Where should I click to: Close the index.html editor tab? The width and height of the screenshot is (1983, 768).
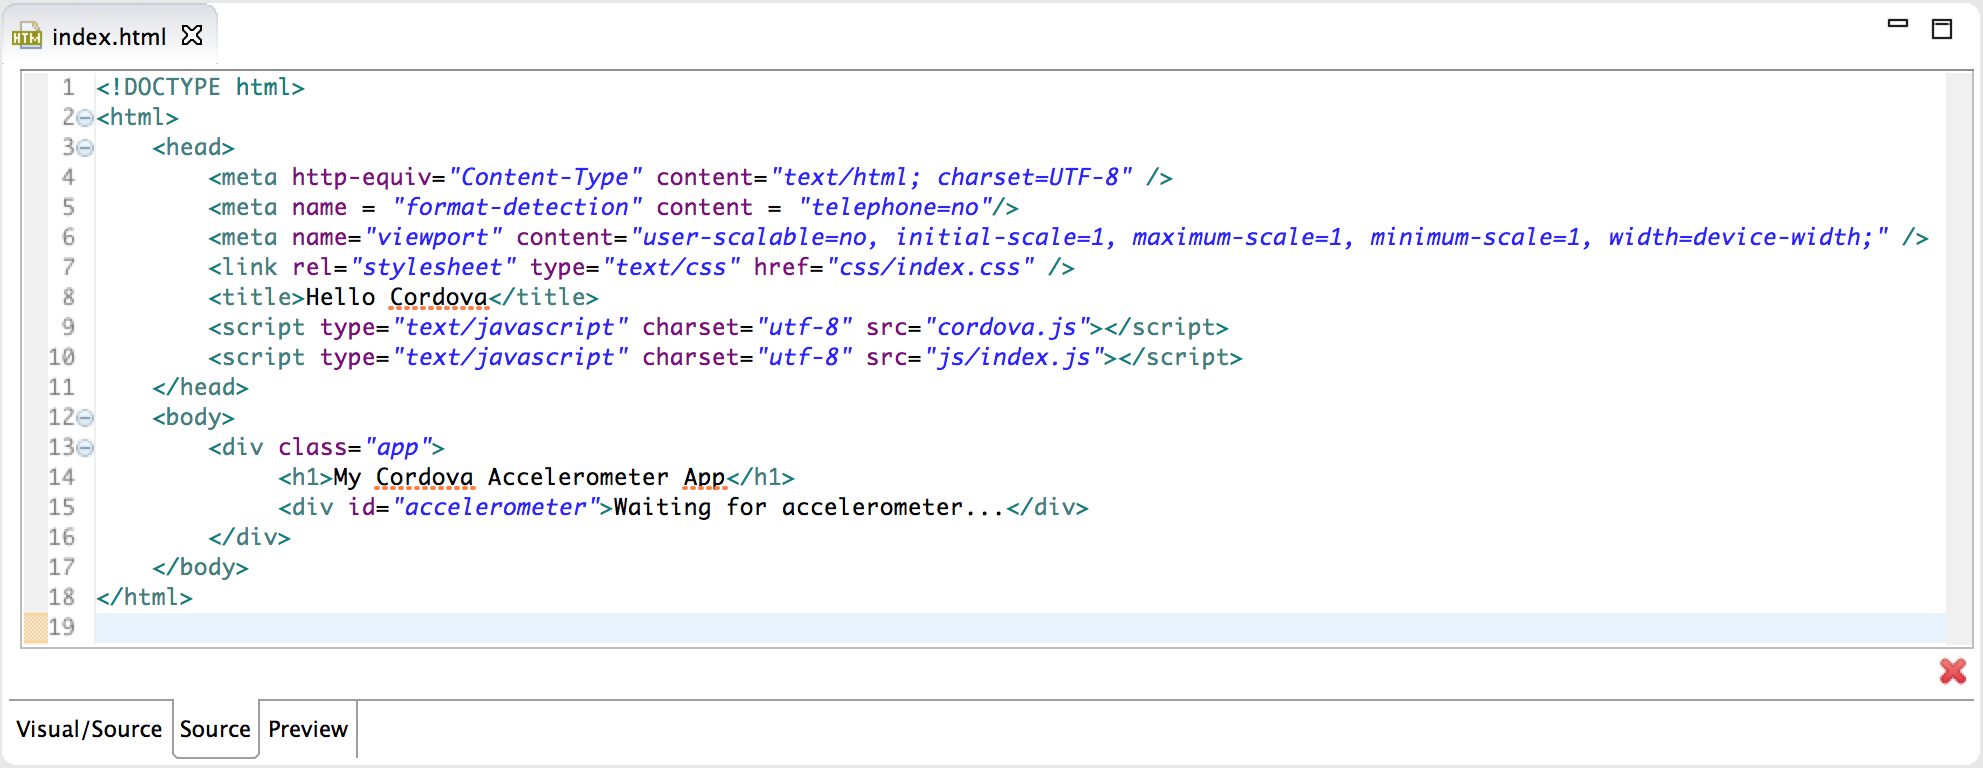tap(192, 36)
